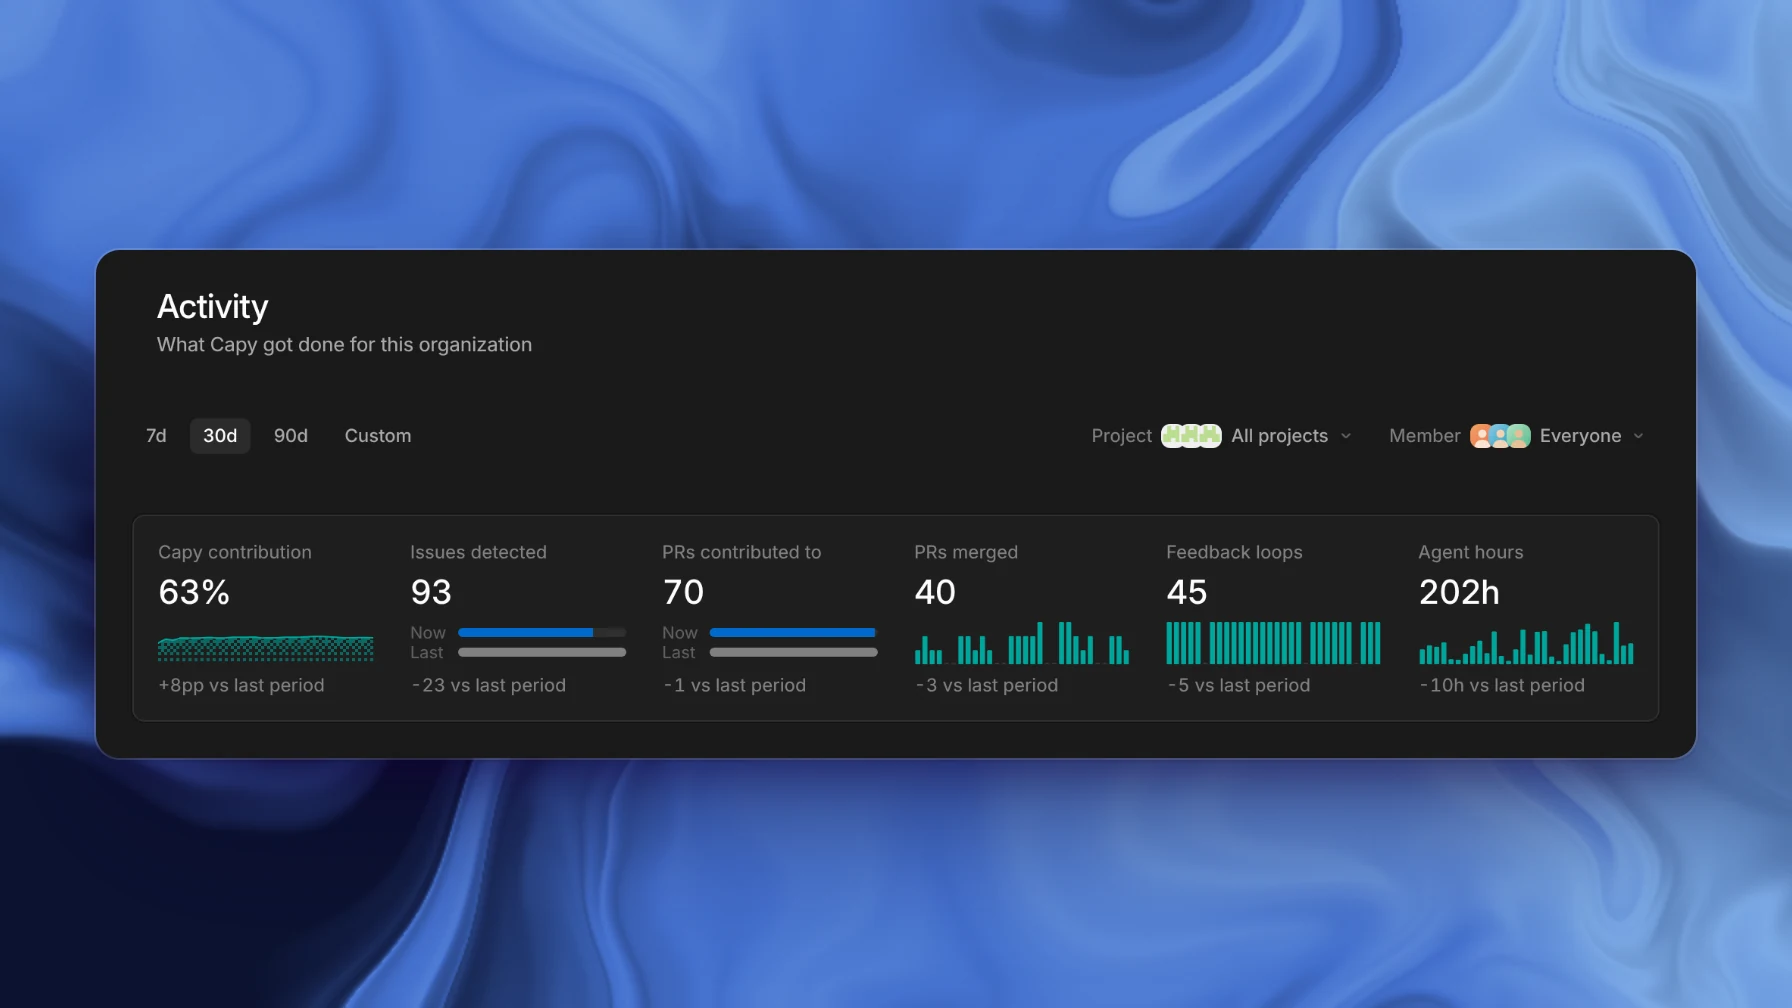1792x1008 pixels.
Task: Click the chevron next to Everyone
Action: [x=1638, y=436]
